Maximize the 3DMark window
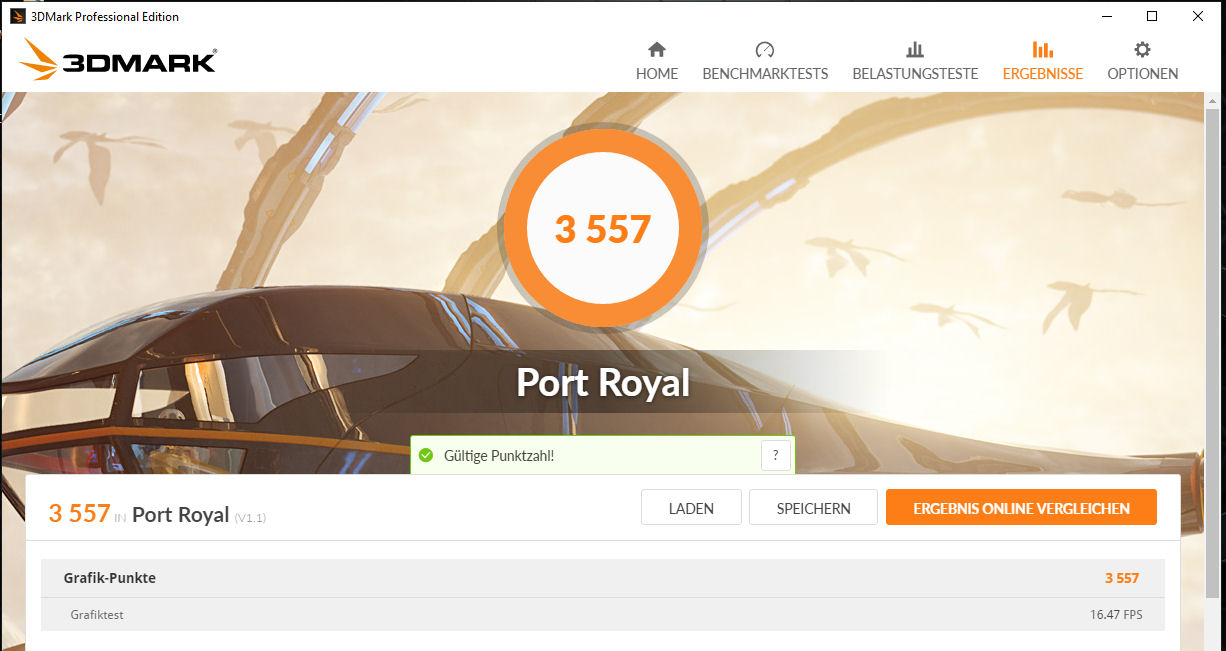The image size is (1226, 651). 1152,16
